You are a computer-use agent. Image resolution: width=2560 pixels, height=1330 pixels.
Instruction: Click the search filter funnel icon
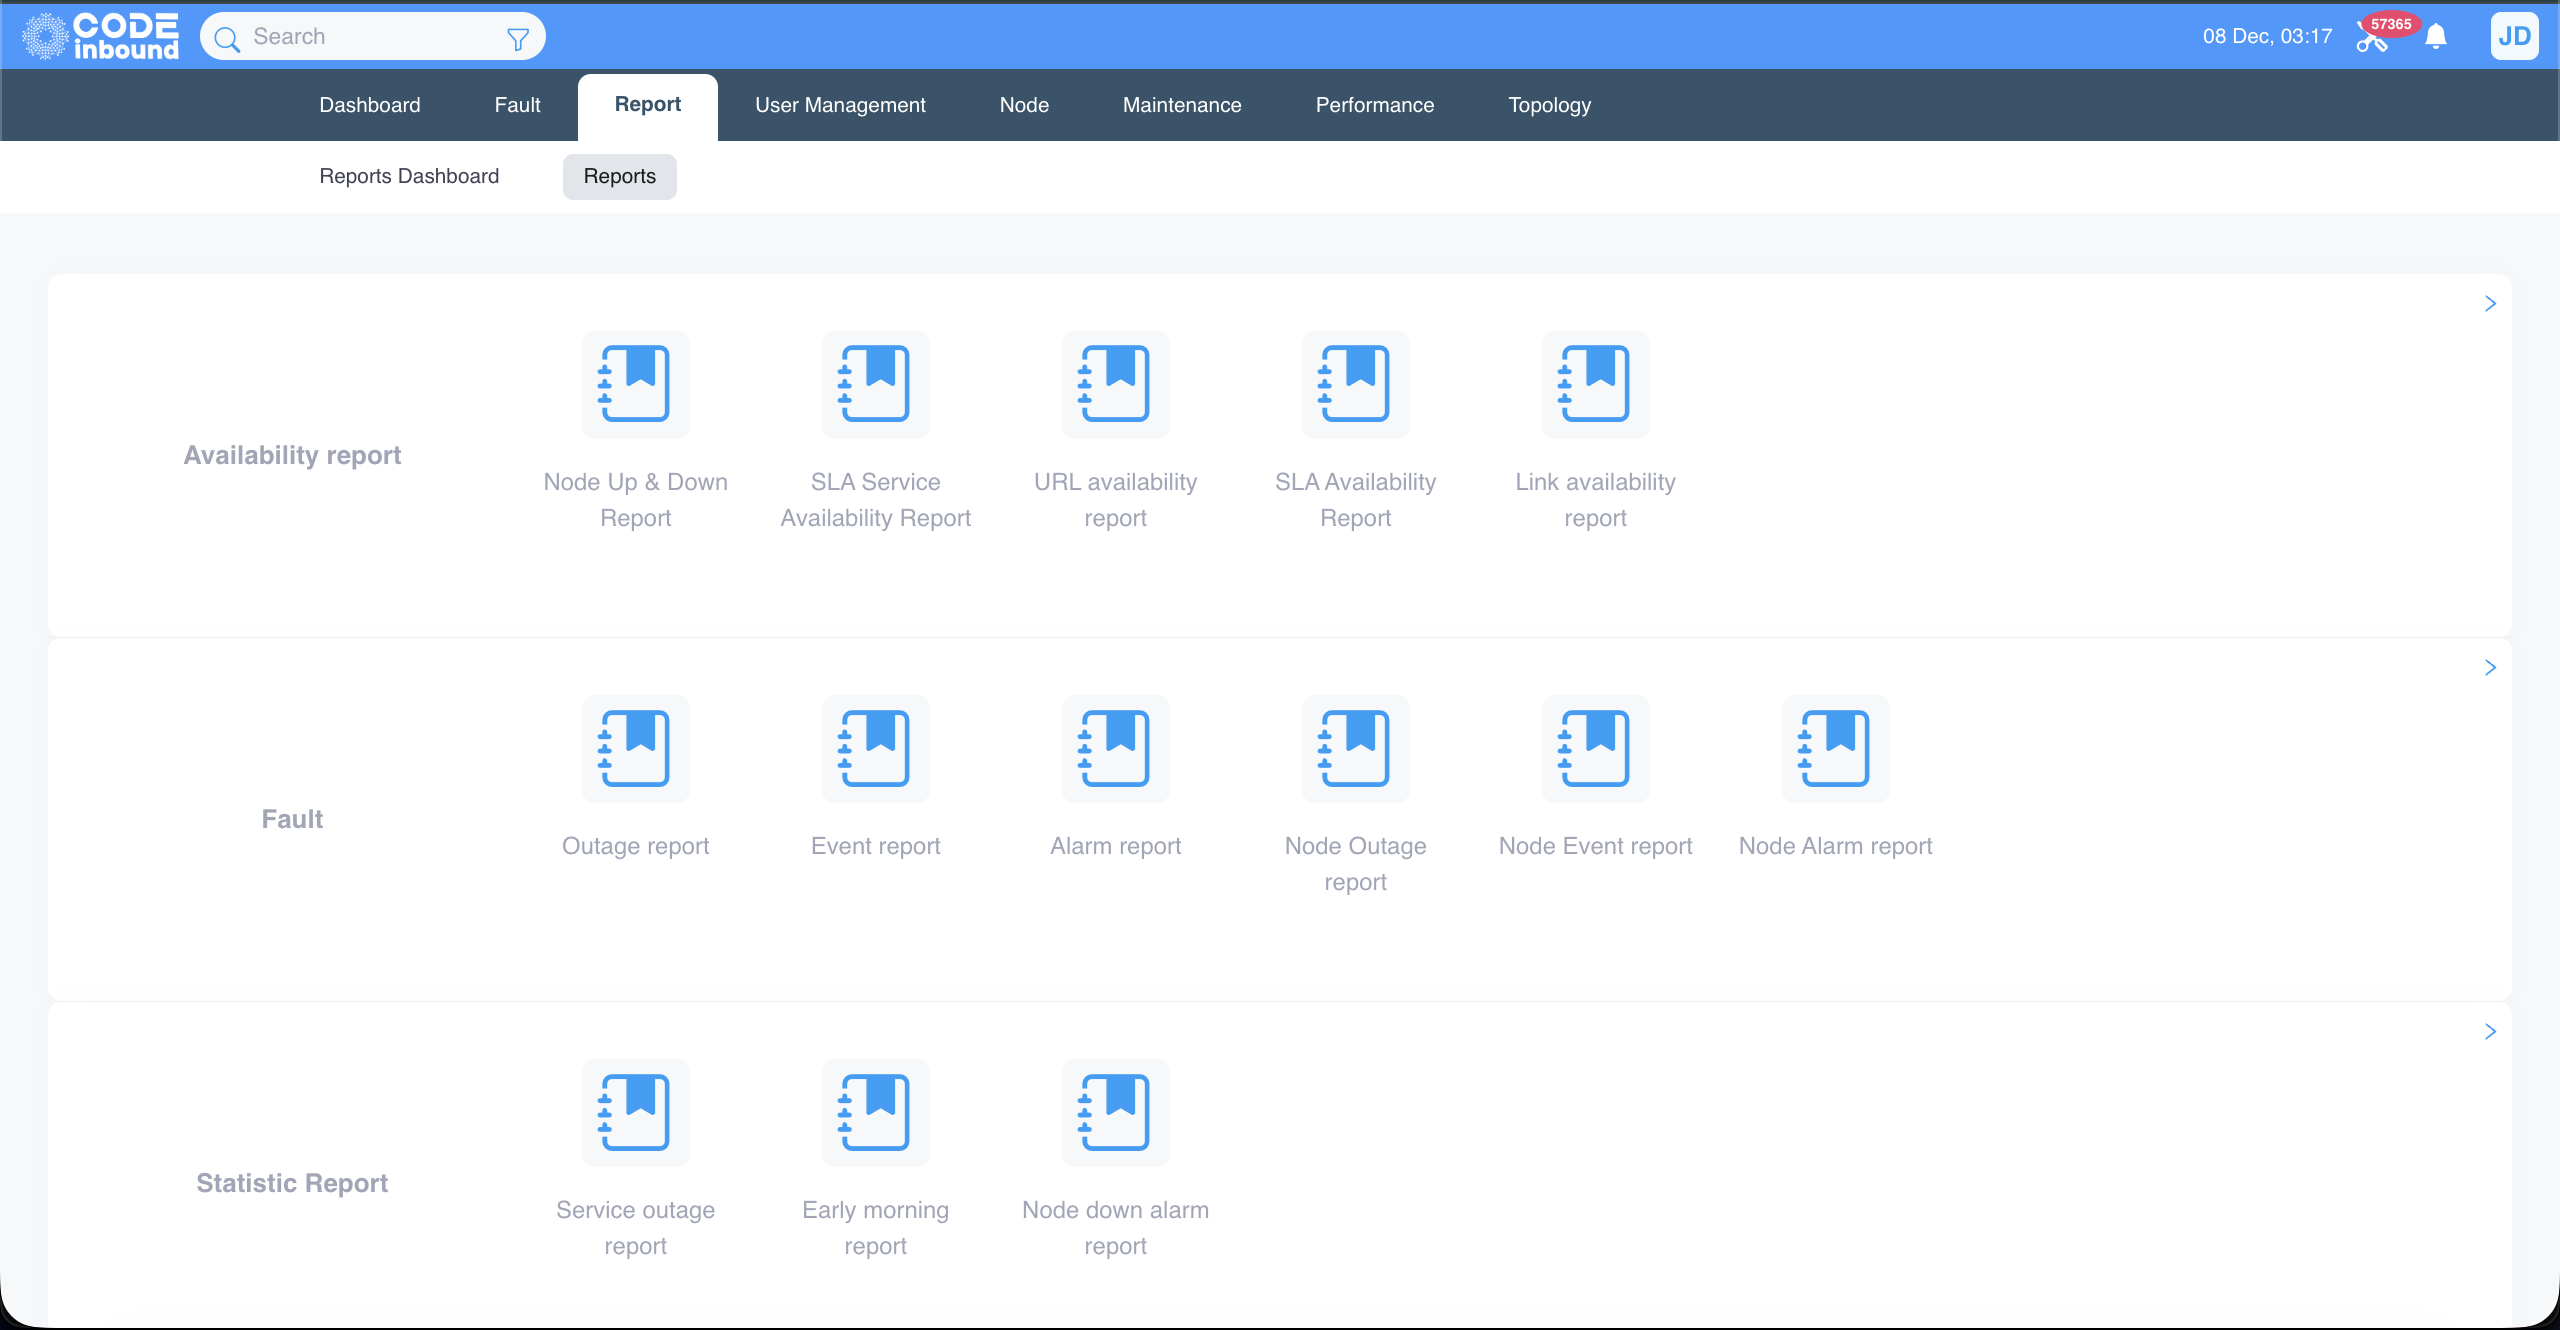518,38
